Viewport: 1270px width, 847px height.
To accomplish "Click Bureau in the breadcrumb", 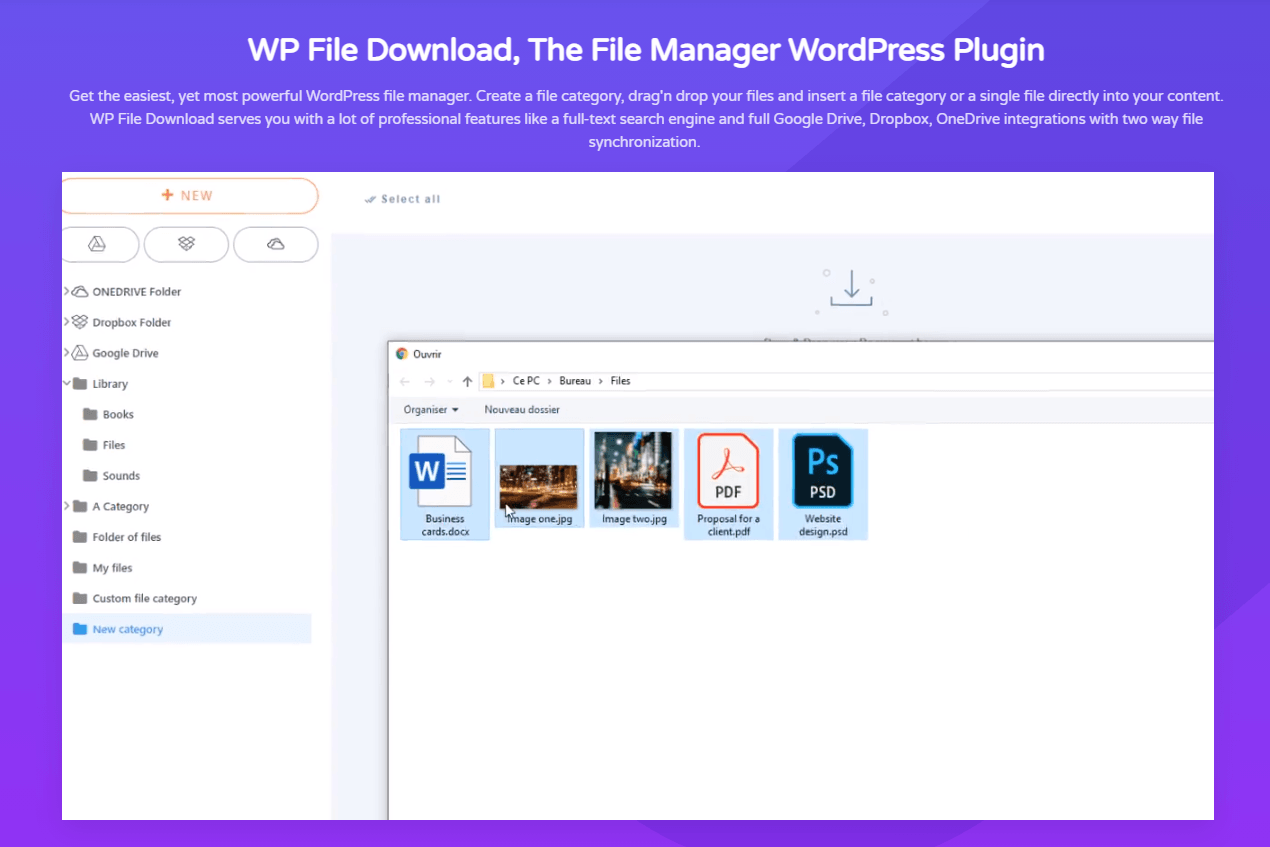I will pyautogui.click(x=575, y=381).
